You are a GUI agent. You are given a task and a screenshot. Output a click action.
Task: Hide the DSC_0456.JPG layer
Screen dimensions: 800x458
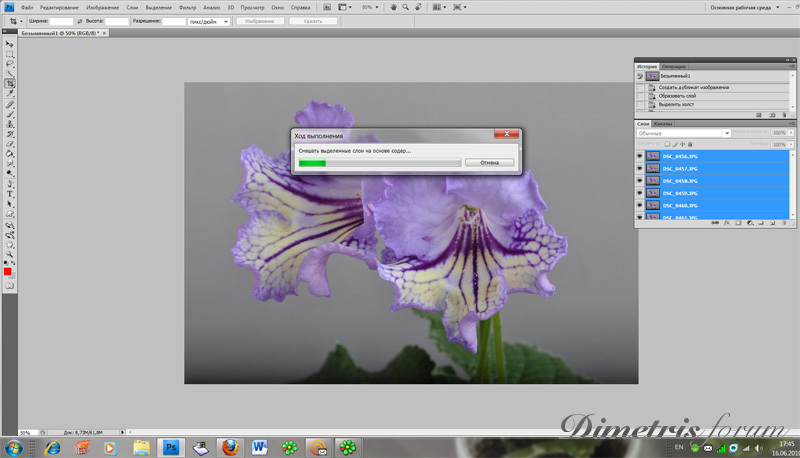[640, 156]
